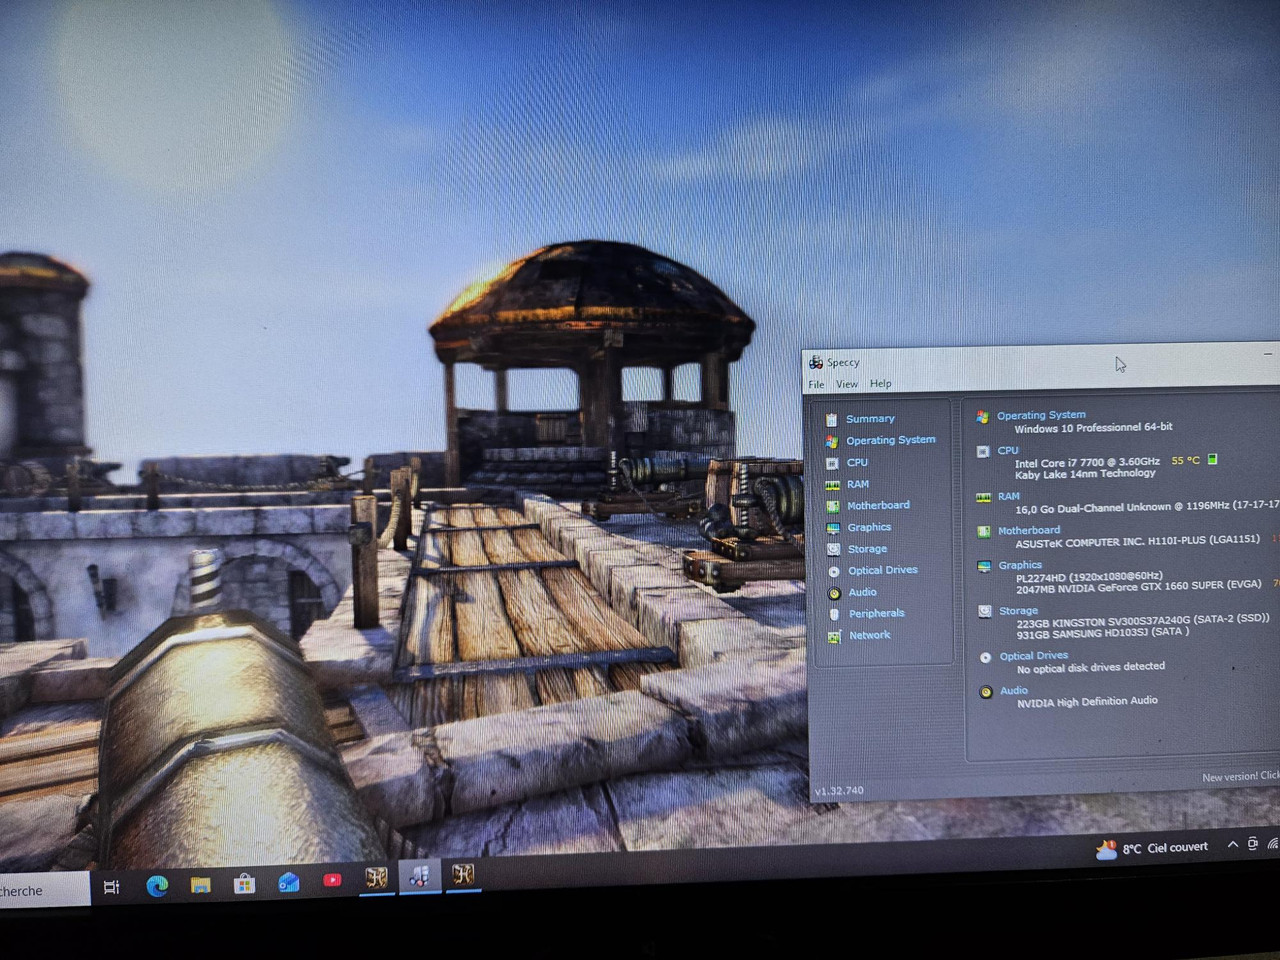Click the Speccy logo in title bar
The height and width of the screenshot is (960, 1280).
[x=816, y=362]
